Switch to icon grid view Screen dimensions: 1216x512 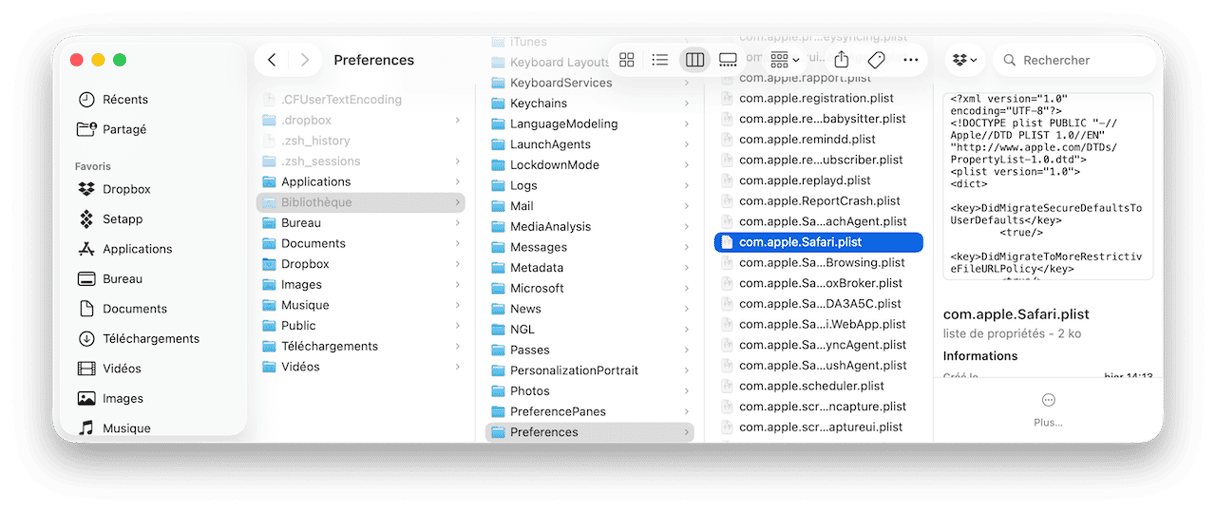click(x=627, y=60)
